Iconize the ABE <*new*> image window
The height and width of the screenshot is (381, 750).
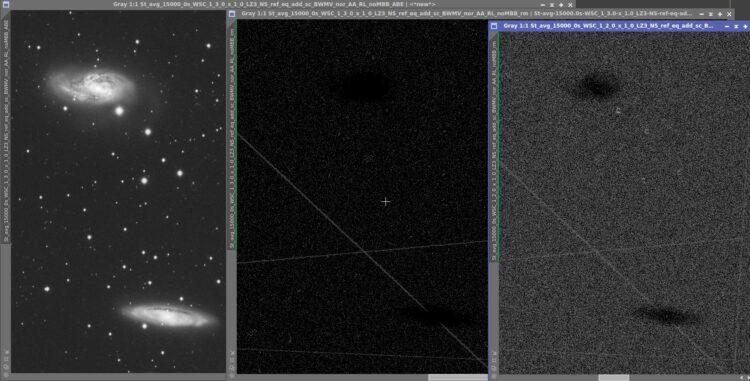543,5
